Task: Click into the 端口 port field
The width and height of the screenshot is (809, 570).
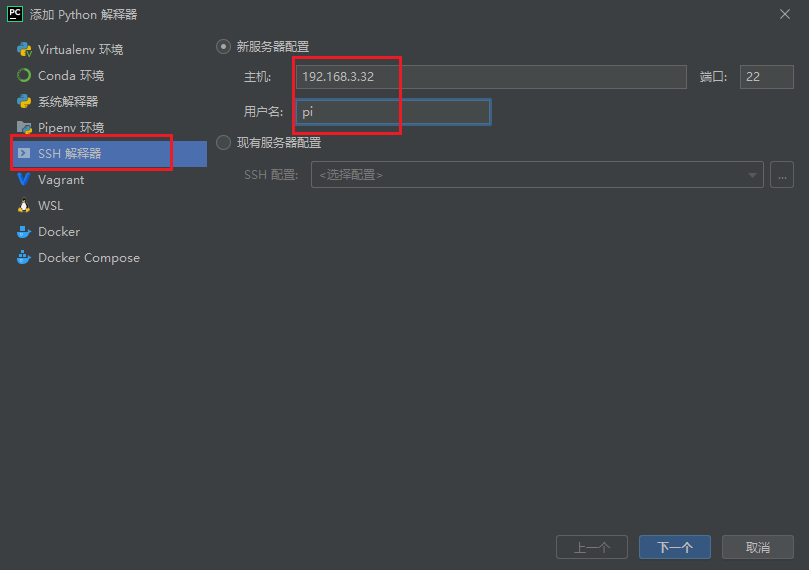Action: coord(766,77)
